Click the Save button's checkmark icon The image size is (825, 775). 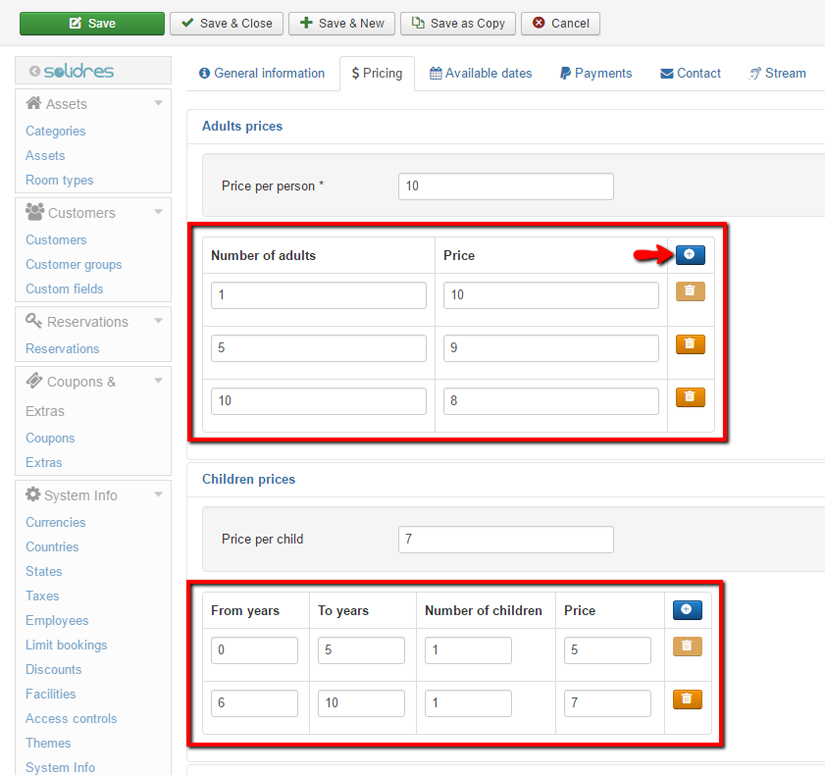tap(74, 23)
